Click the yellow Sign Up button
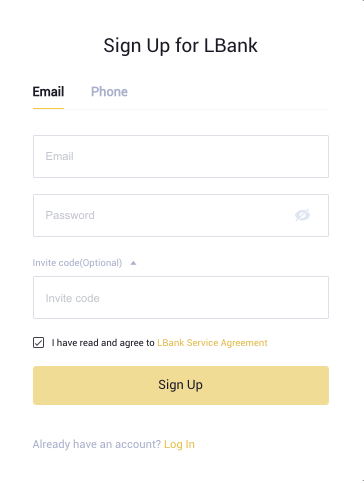 point(181,385)
